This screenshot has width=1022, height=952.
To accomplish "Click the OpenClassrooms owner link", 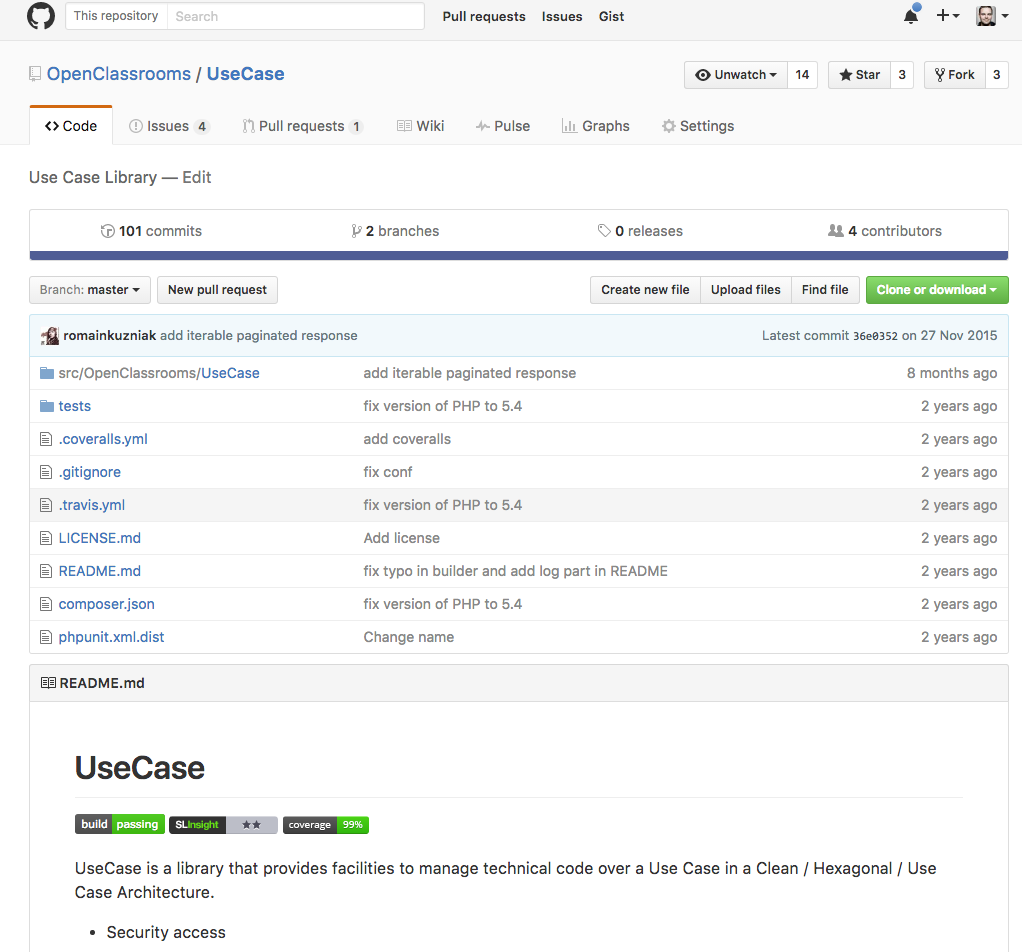I will tap(119, 74).
